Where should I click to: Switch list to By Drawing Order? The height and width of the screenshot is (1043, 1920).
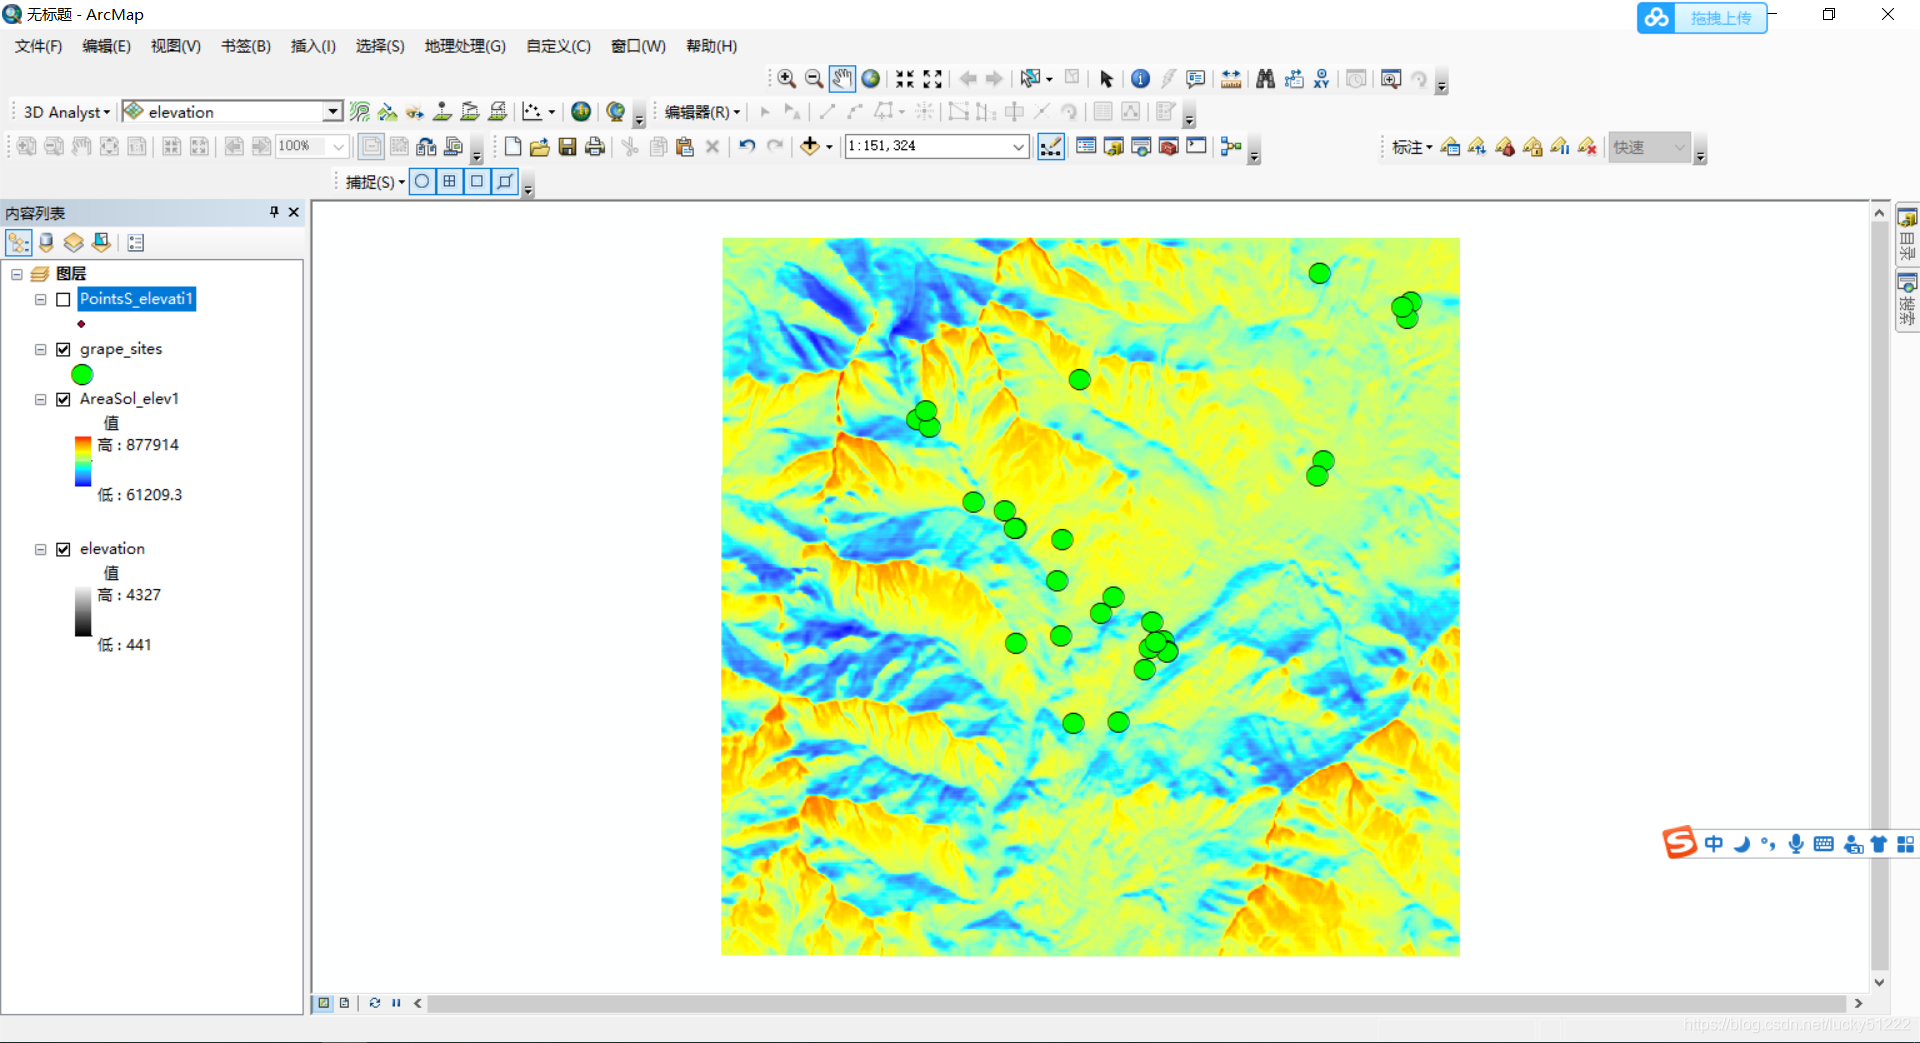point(18,242)
